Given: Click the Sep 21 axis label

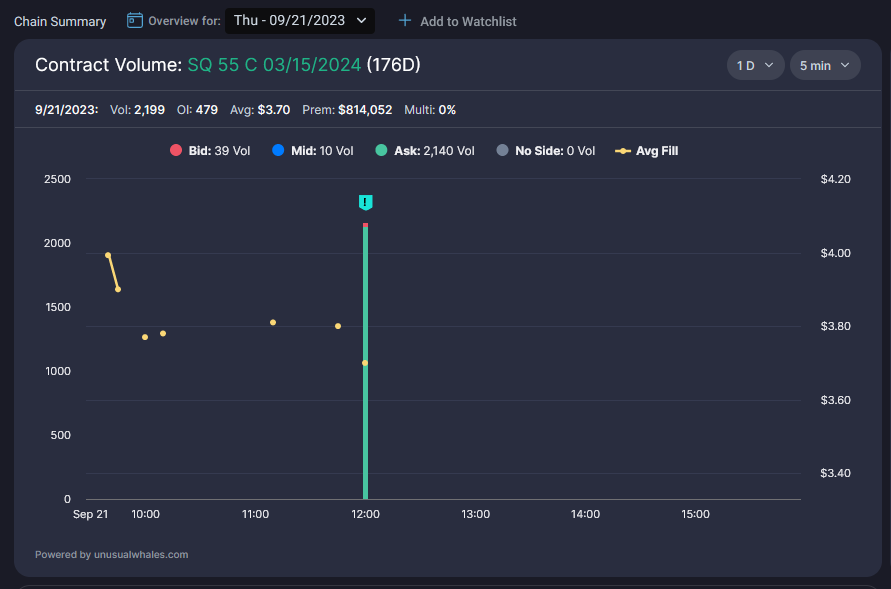Looking at the screenshot, I should 90,514.
